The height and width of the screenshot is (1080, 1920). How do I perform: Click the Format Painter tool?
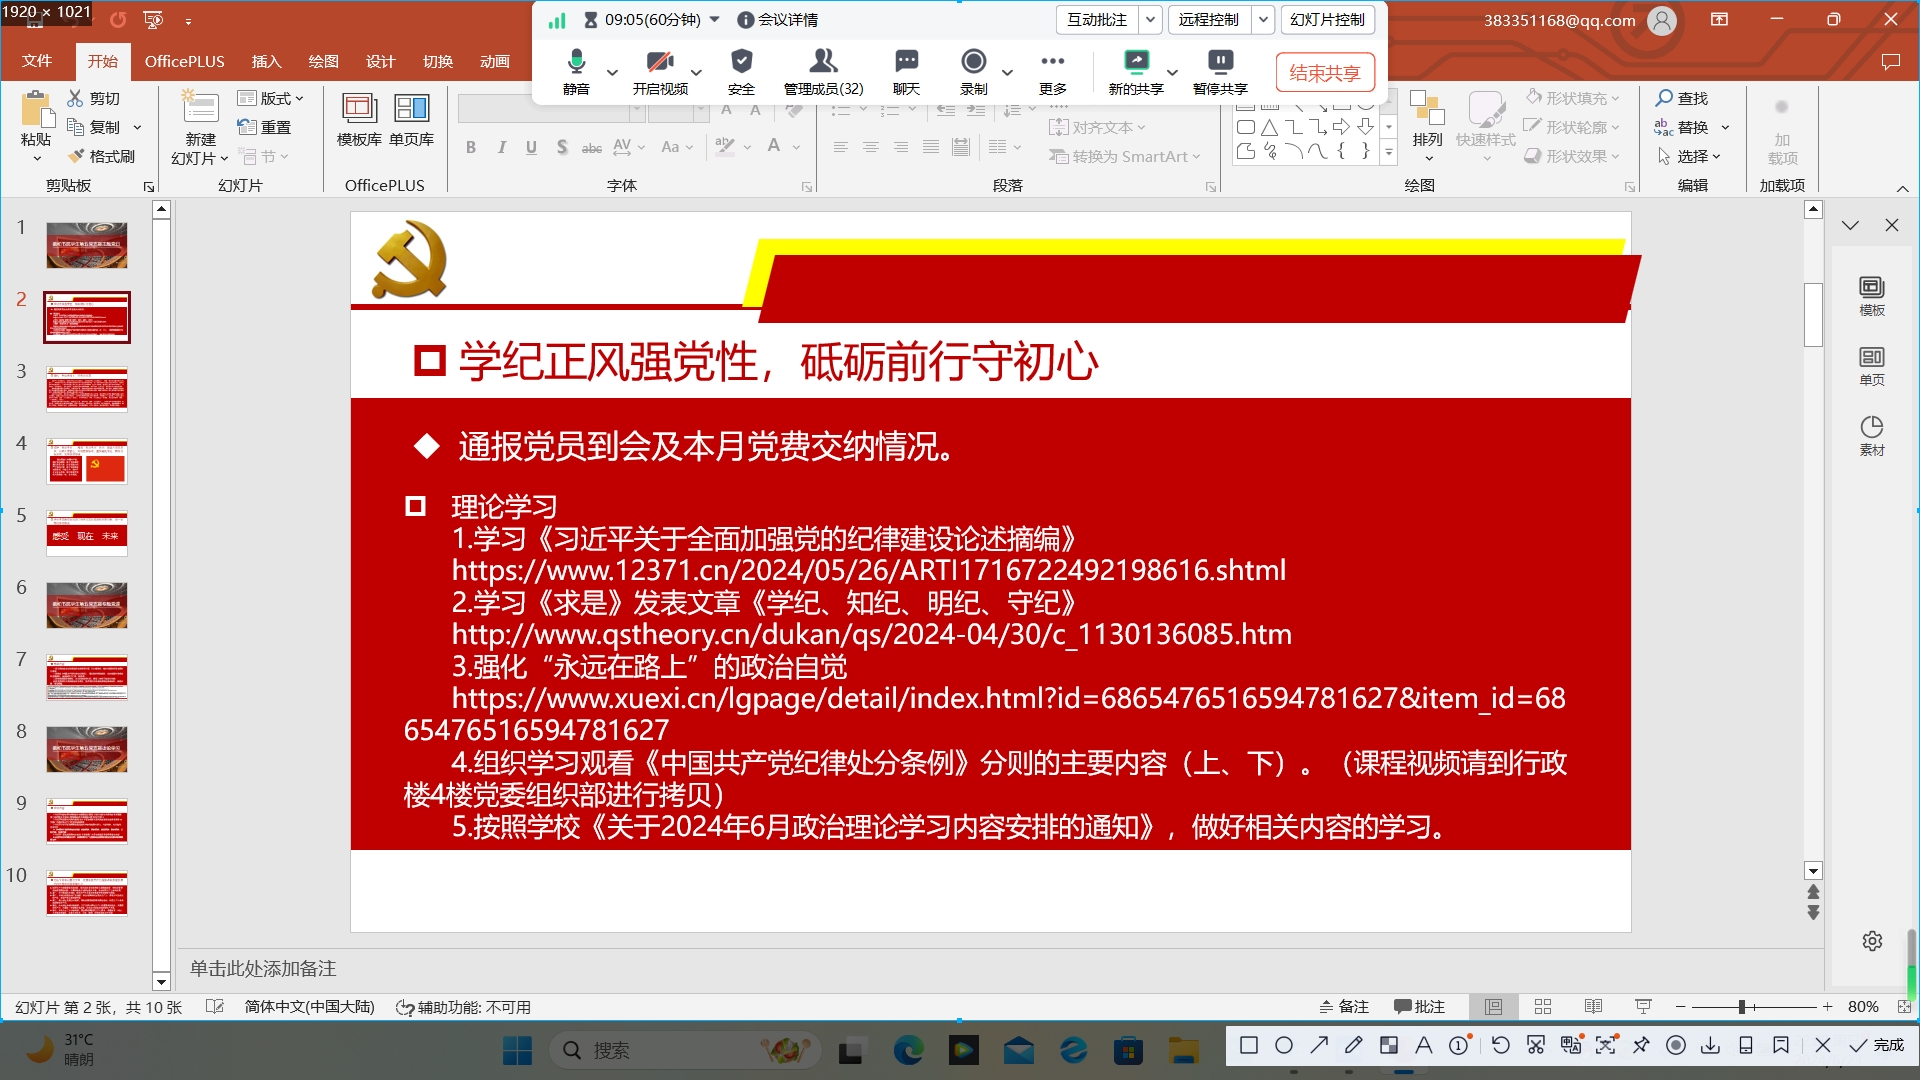point(101,156)
